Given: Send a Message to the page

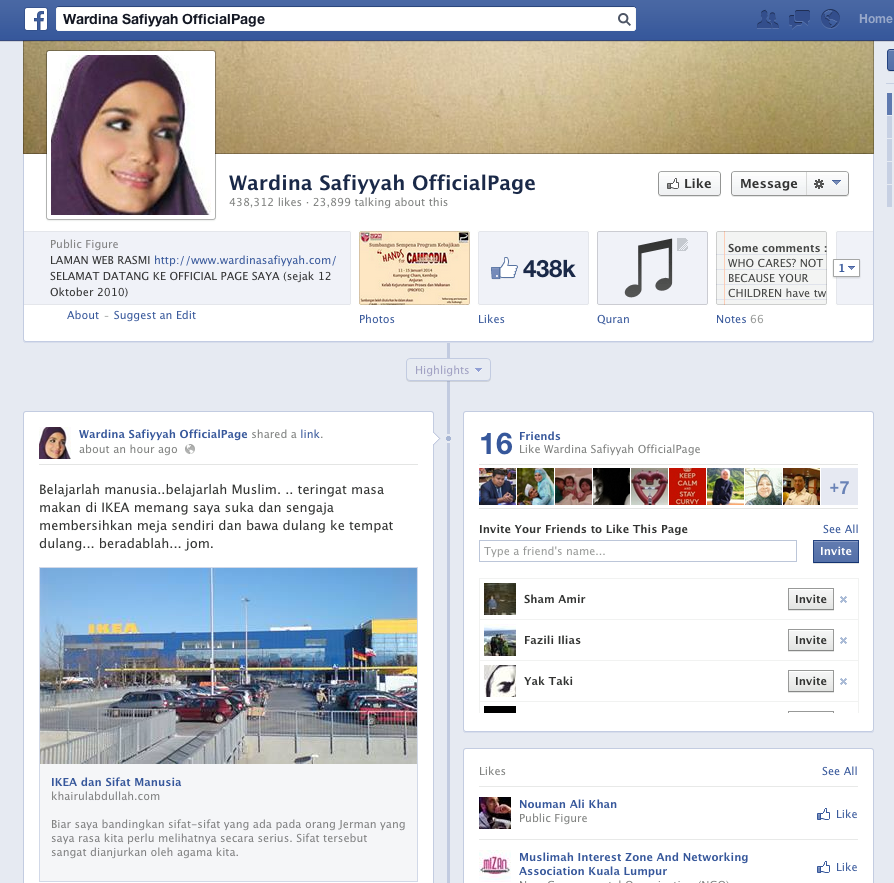Looking at the screenshot, I should click(x=768, y=184).
